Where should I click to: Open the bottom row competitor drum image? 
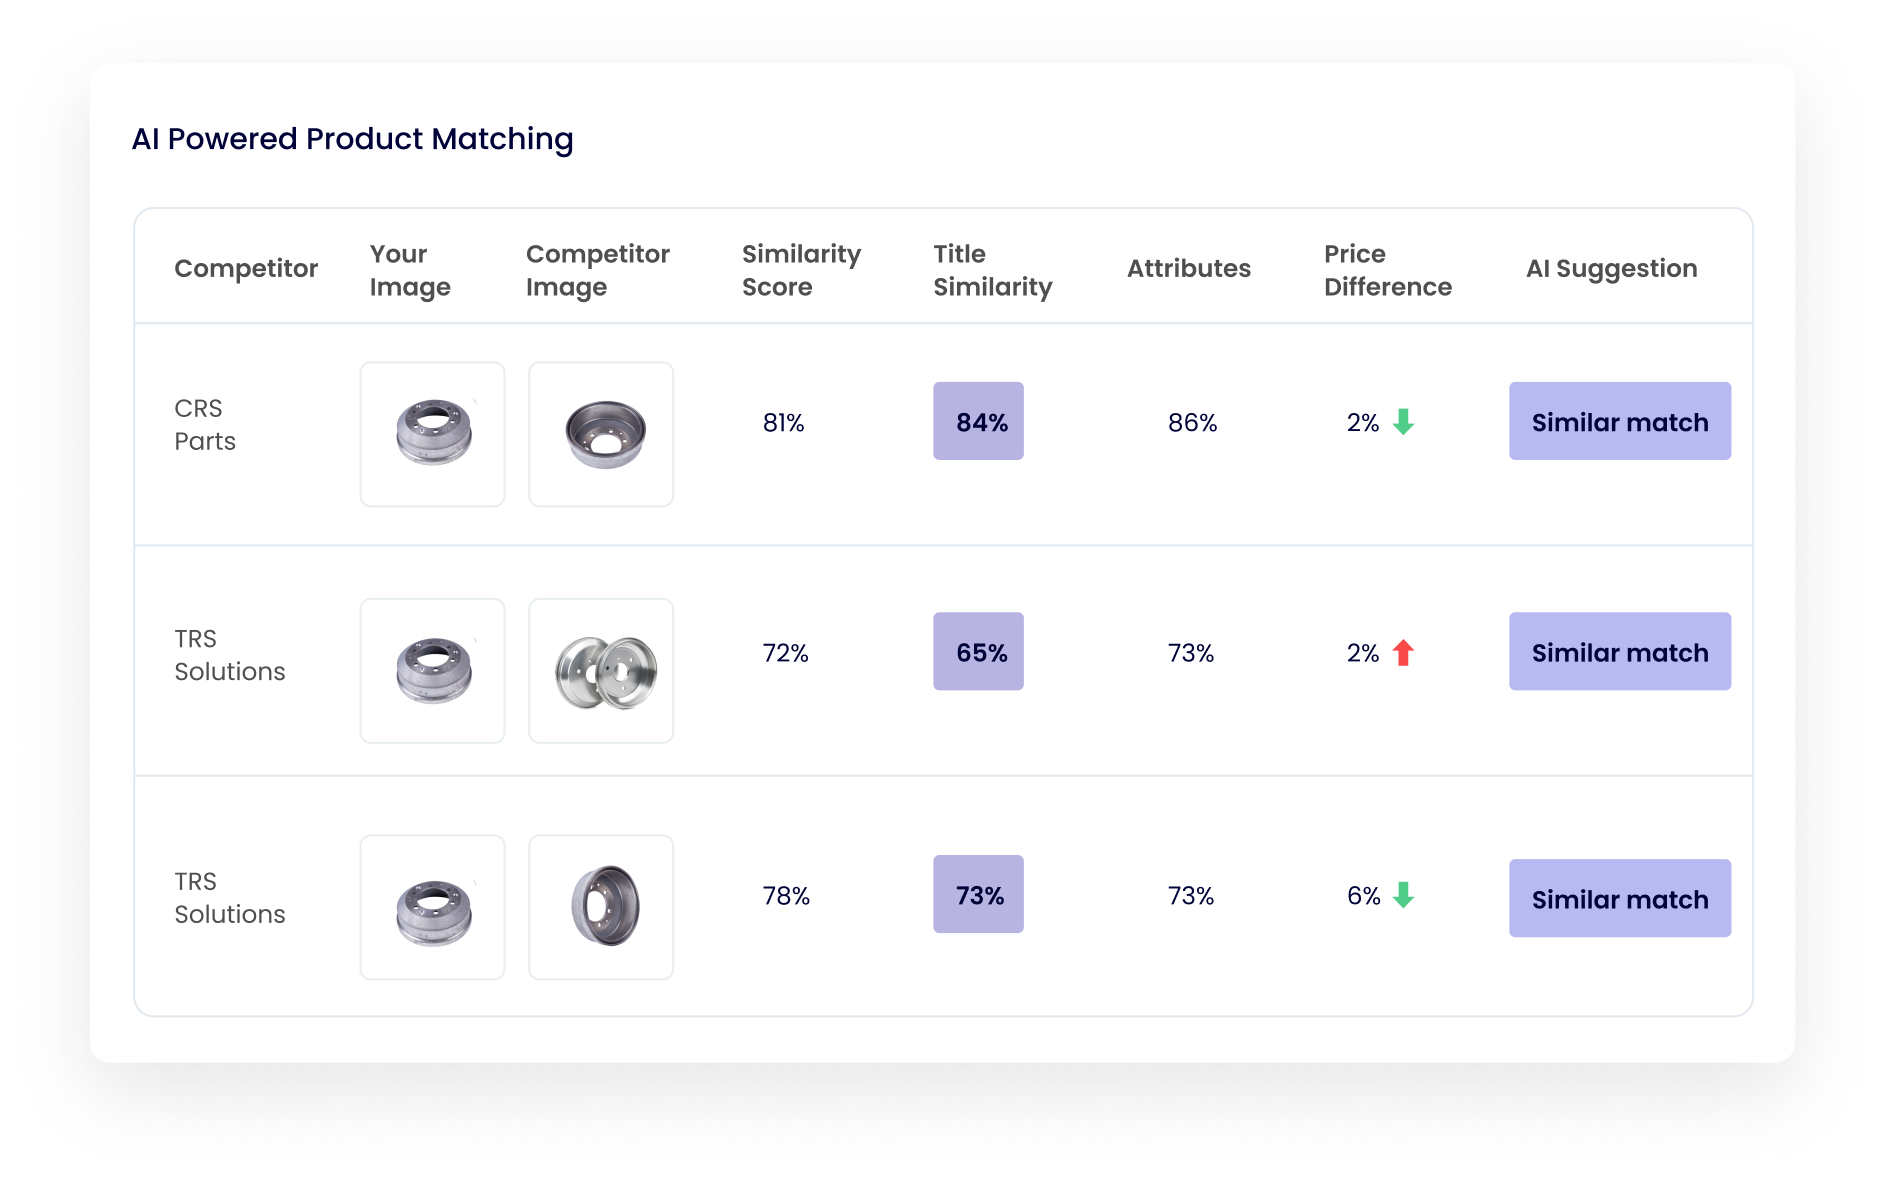[x=600, y=906]
